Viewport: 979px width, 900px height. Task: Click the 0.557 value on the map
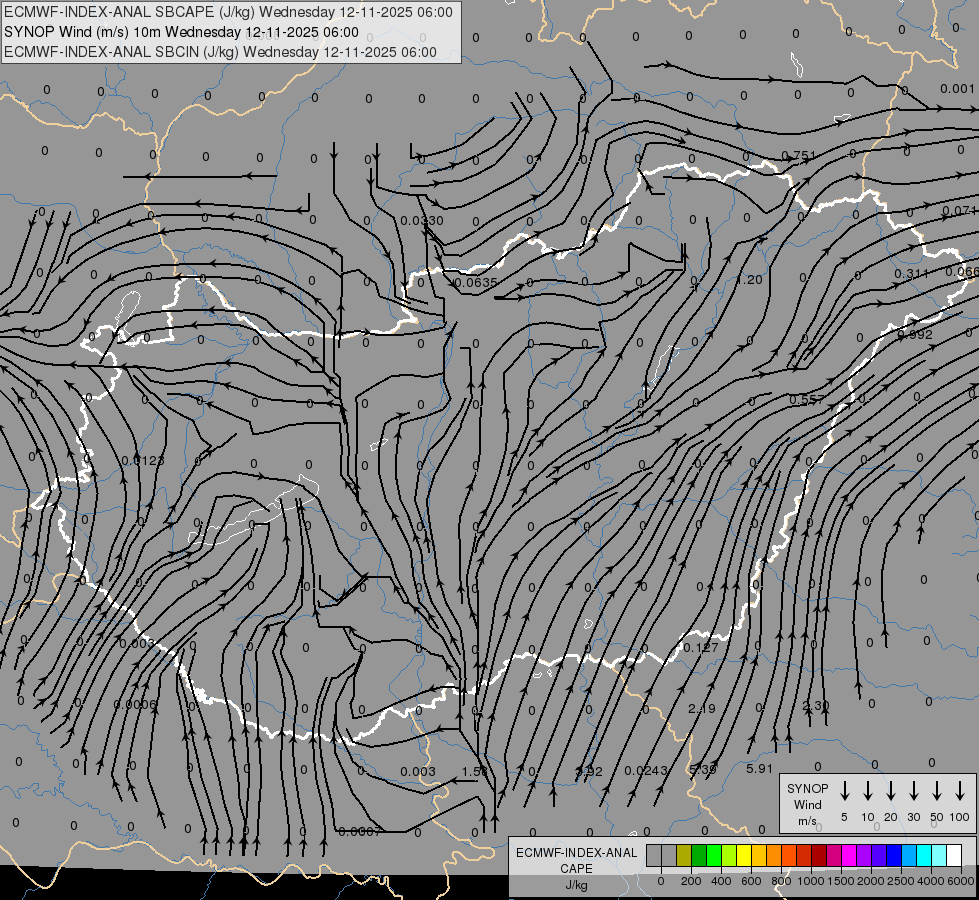click(807, 400)
